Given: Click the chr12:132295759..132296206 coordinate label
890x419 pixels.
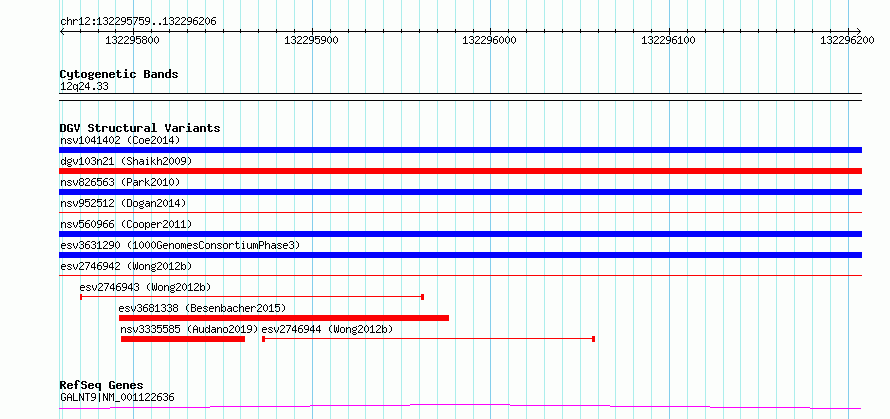Looking at the screenshot, I should coord(138,22).
